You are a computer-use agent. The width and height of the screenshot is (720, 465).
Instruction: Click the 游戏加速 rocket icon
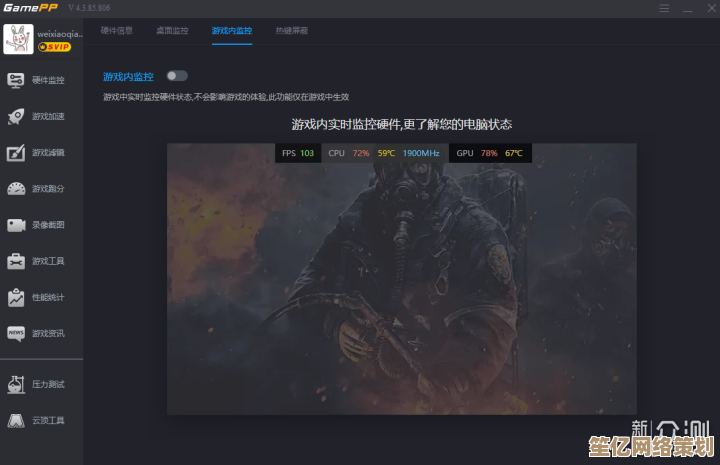[x=16, y=116]
